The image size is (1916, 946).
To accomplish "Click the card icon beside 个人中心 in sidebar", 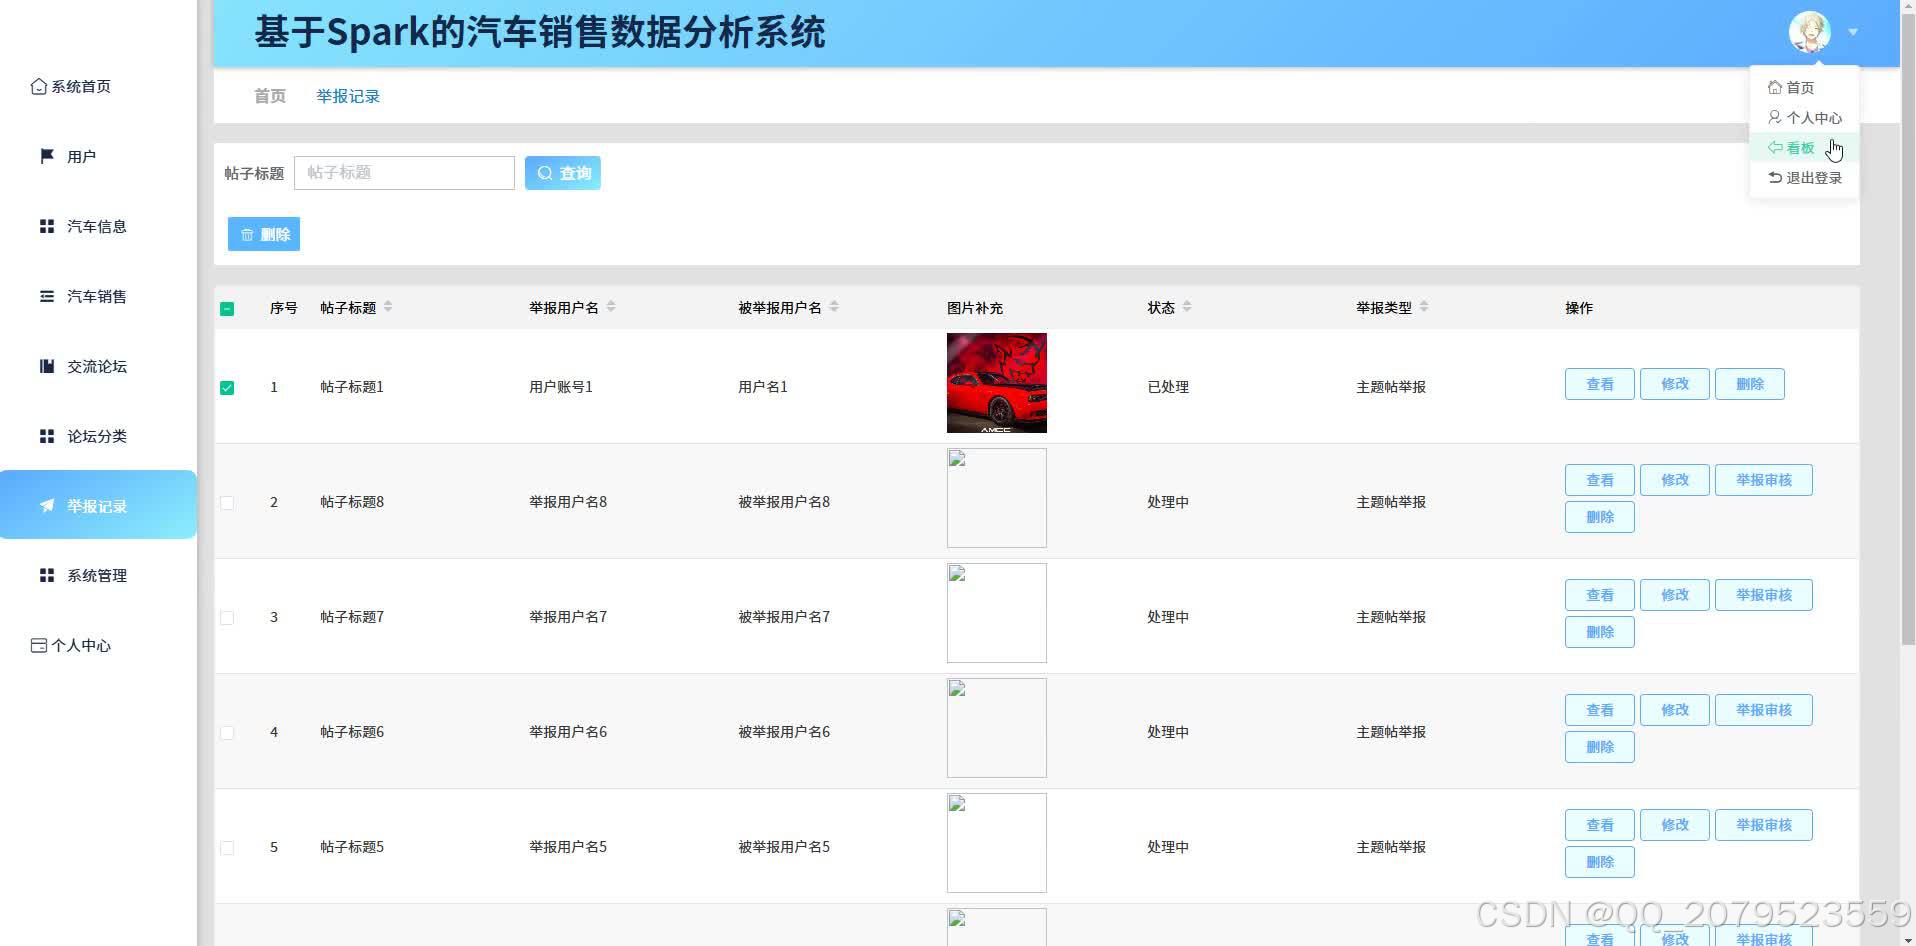I will pos(39,645).
